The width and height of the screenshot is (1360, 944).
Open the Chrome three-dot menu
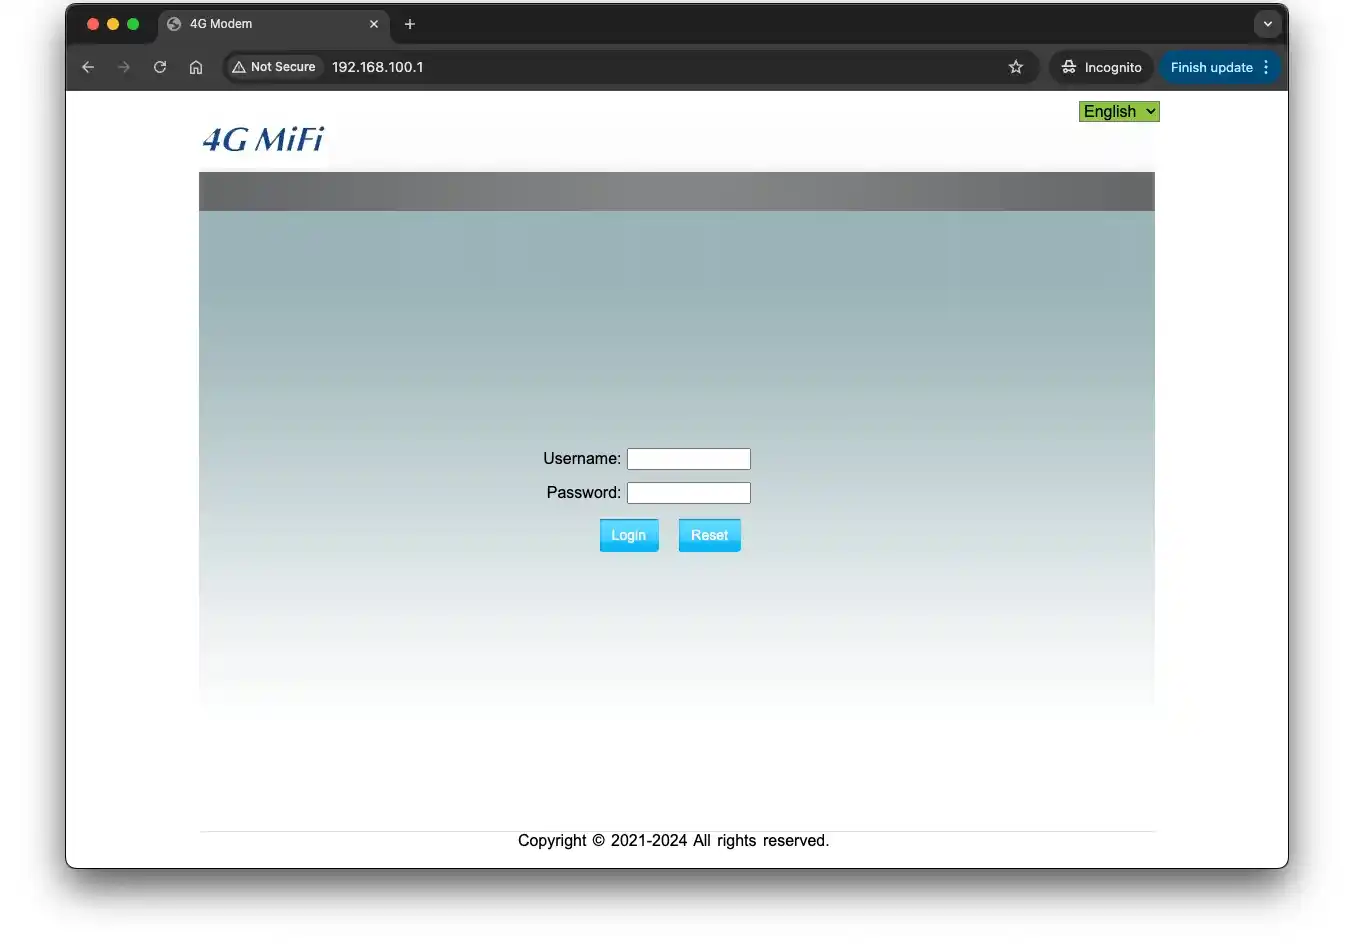coord(1266,67)
